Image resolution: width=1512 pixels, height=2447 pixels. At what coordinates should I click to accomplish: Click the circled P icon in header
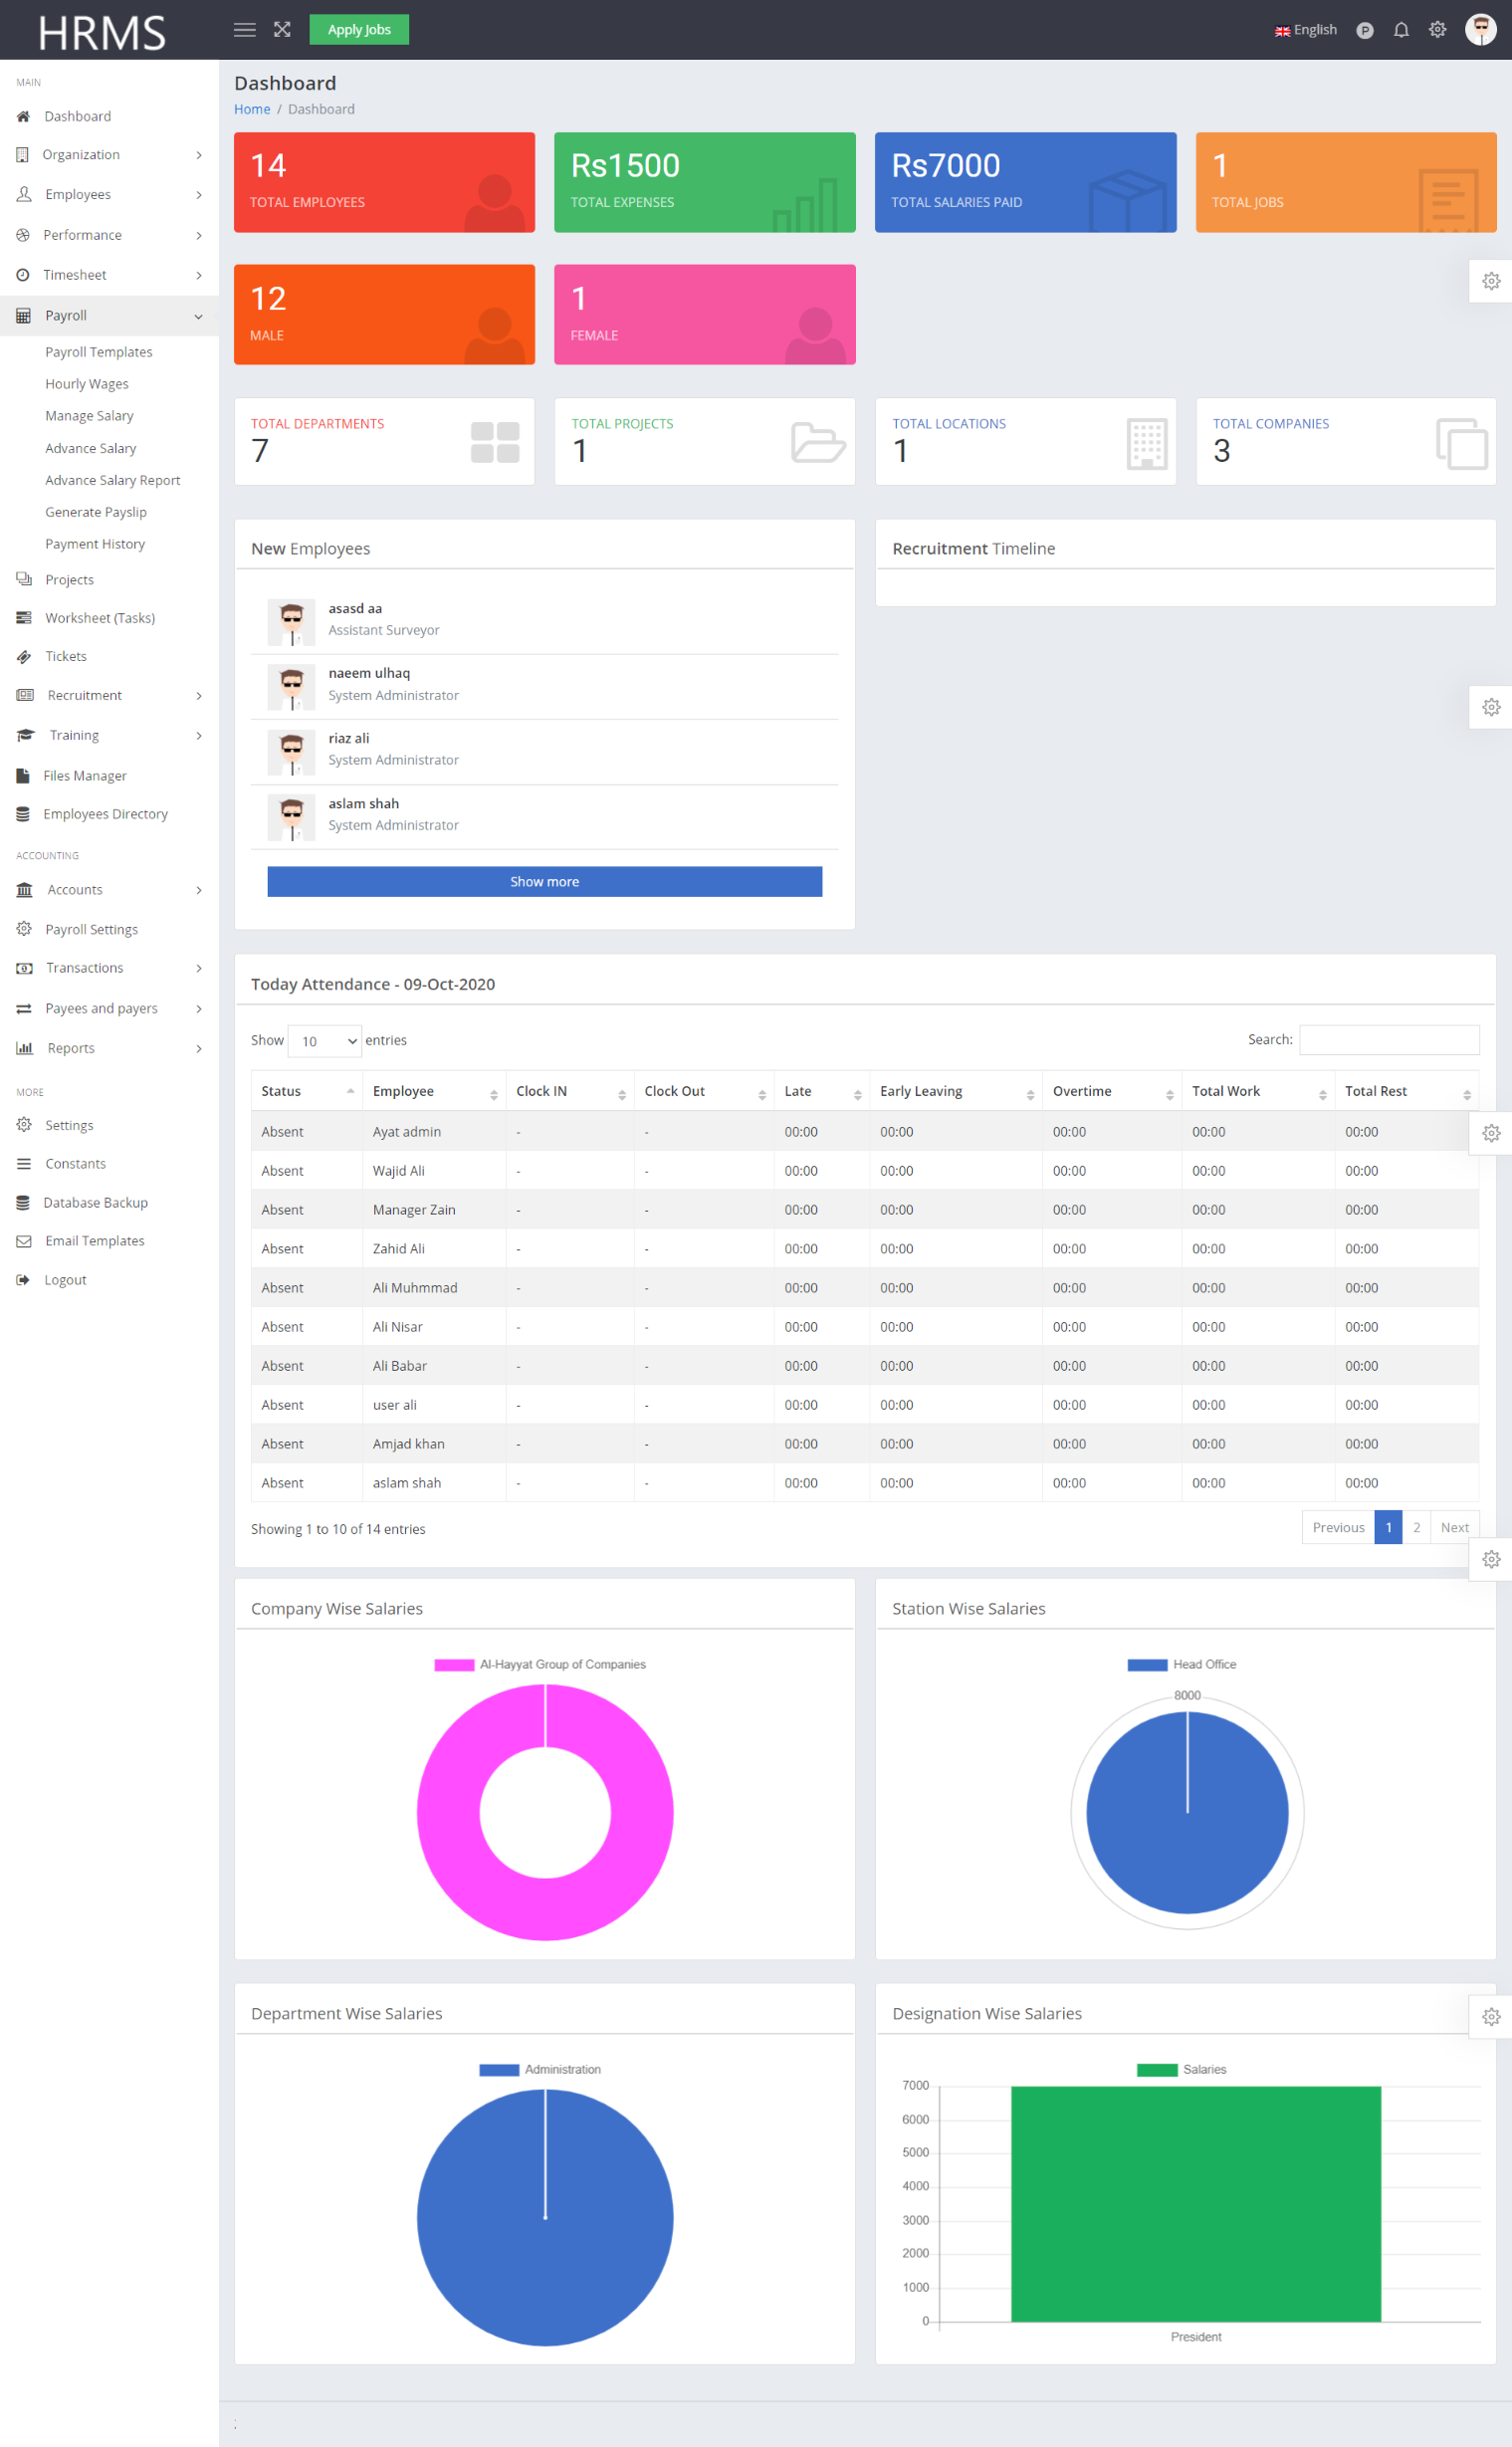tap(1364, 31)
